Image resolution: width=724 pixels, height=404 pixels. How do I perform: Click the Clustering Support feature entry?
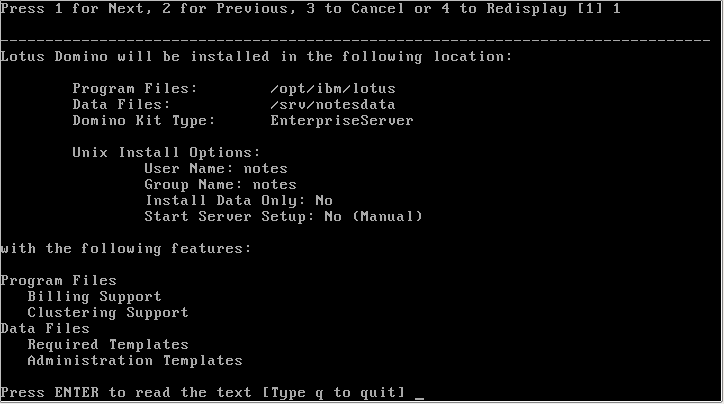tap(108, 313)
